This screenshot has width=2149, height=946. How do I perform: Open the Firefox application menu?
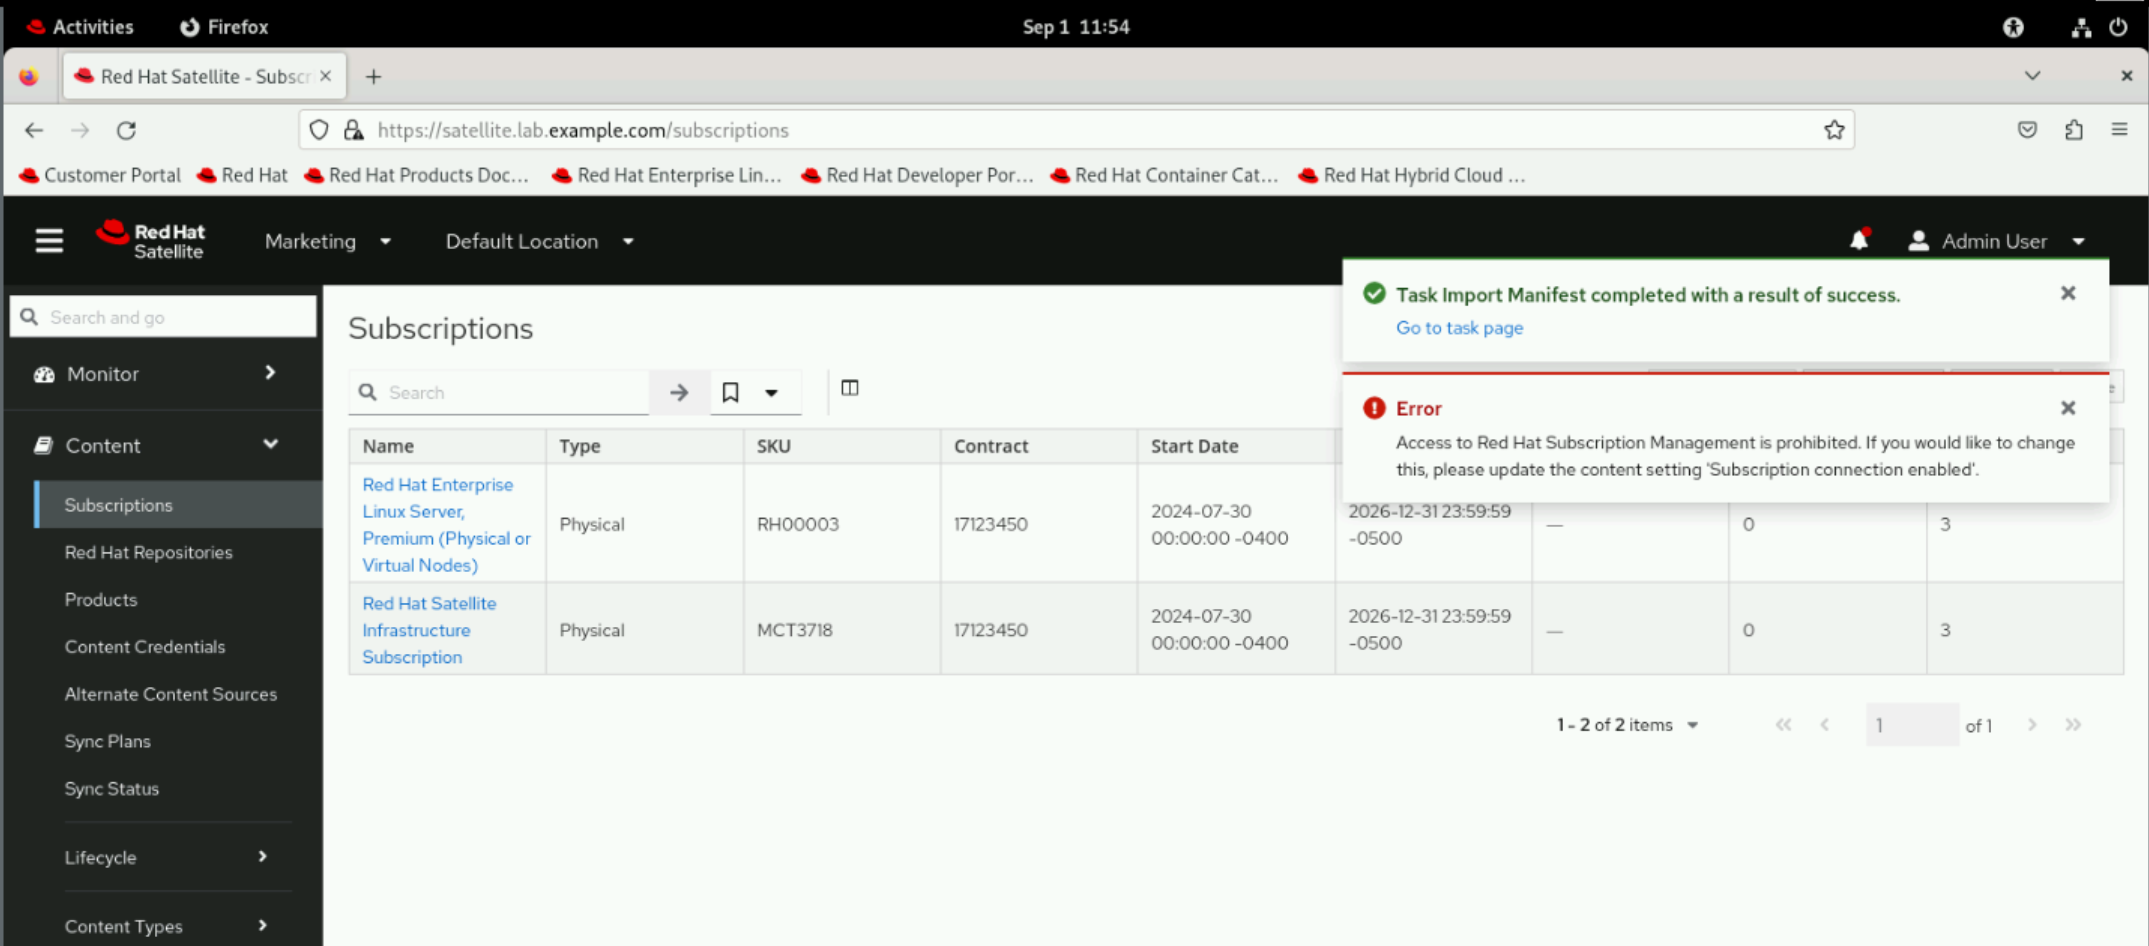tap(2119, 130)
